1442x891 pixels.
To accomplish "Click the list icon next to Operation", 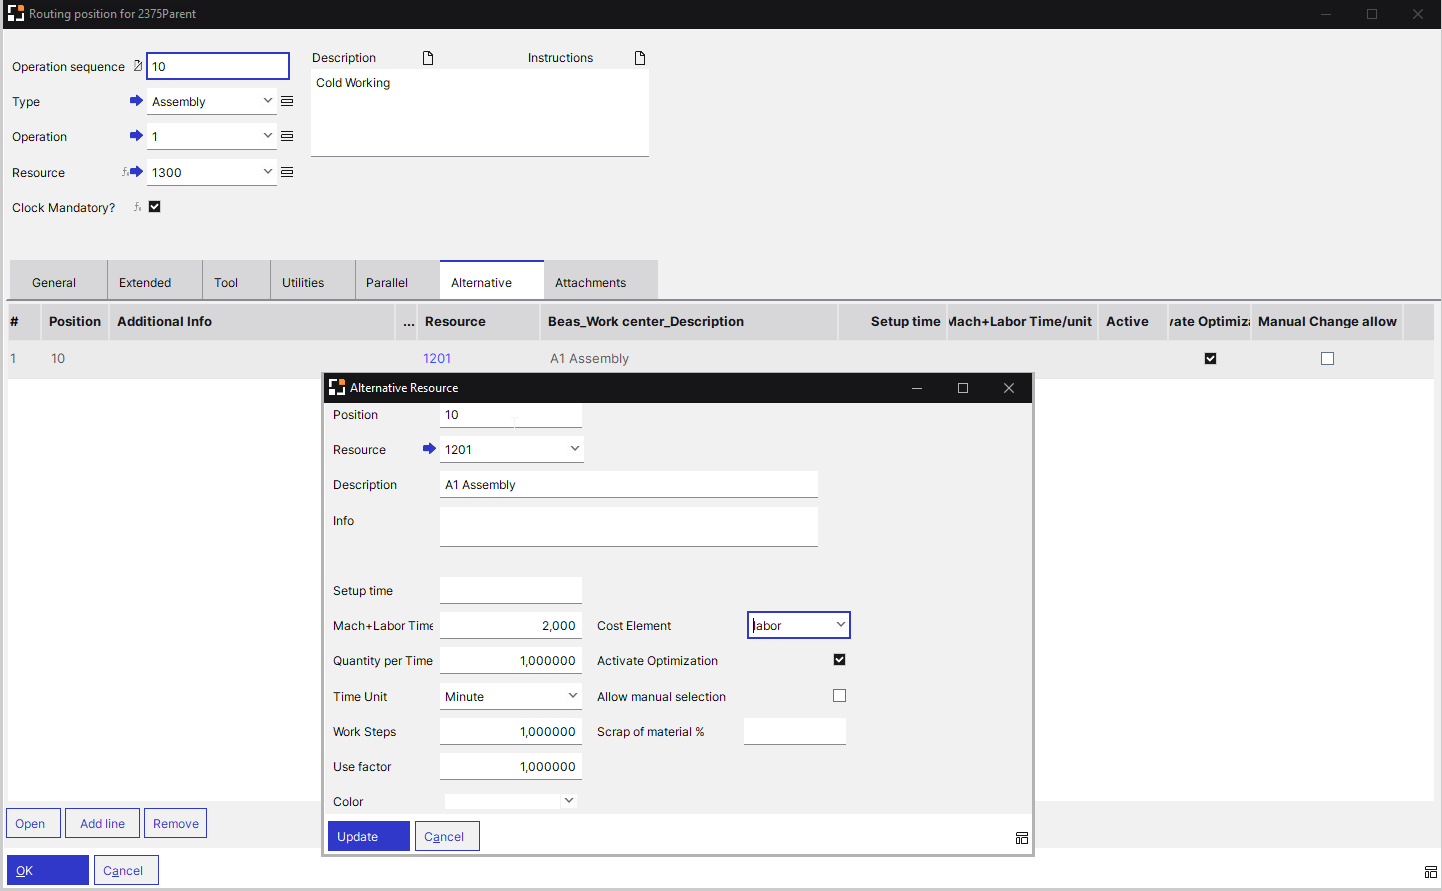I will pos(287,136).
